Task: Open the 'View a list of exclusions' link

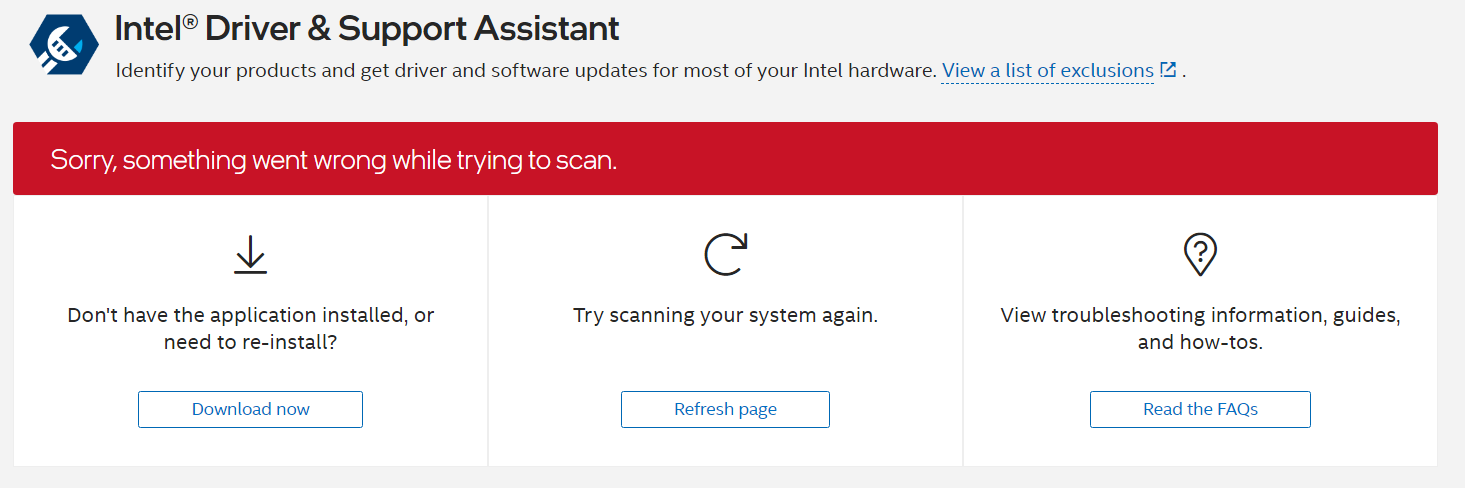Action: pos(1047,71)
